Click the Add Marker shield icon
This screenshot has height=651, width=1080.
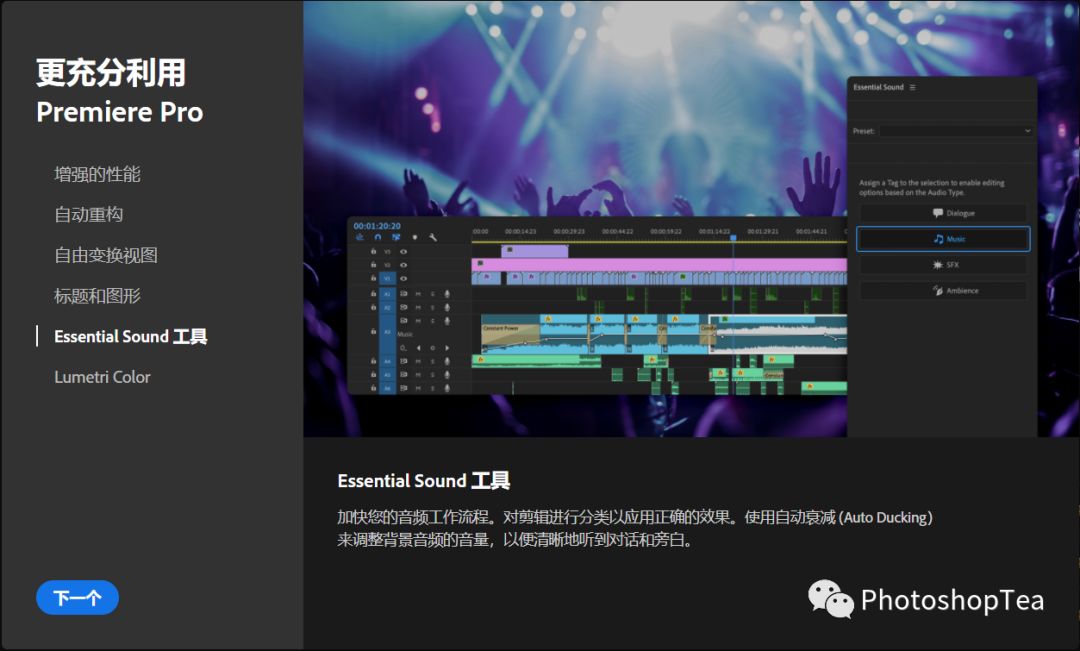point(415,237)
